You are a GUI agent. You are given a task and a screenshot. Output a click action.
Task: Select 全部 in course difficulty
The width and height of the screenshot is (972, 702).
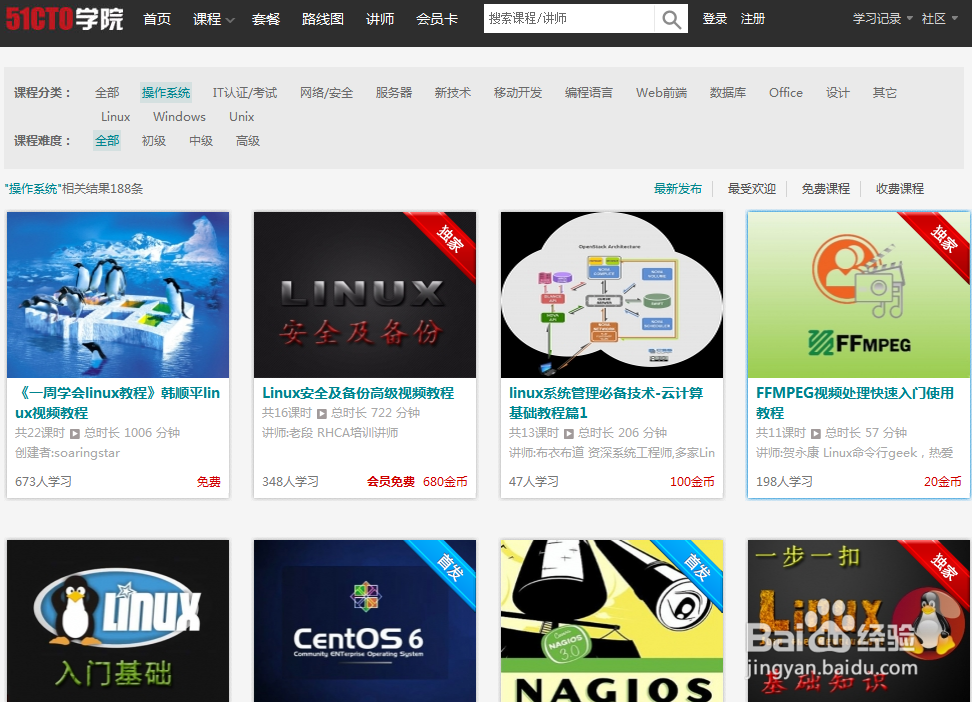tap(107, 141)
